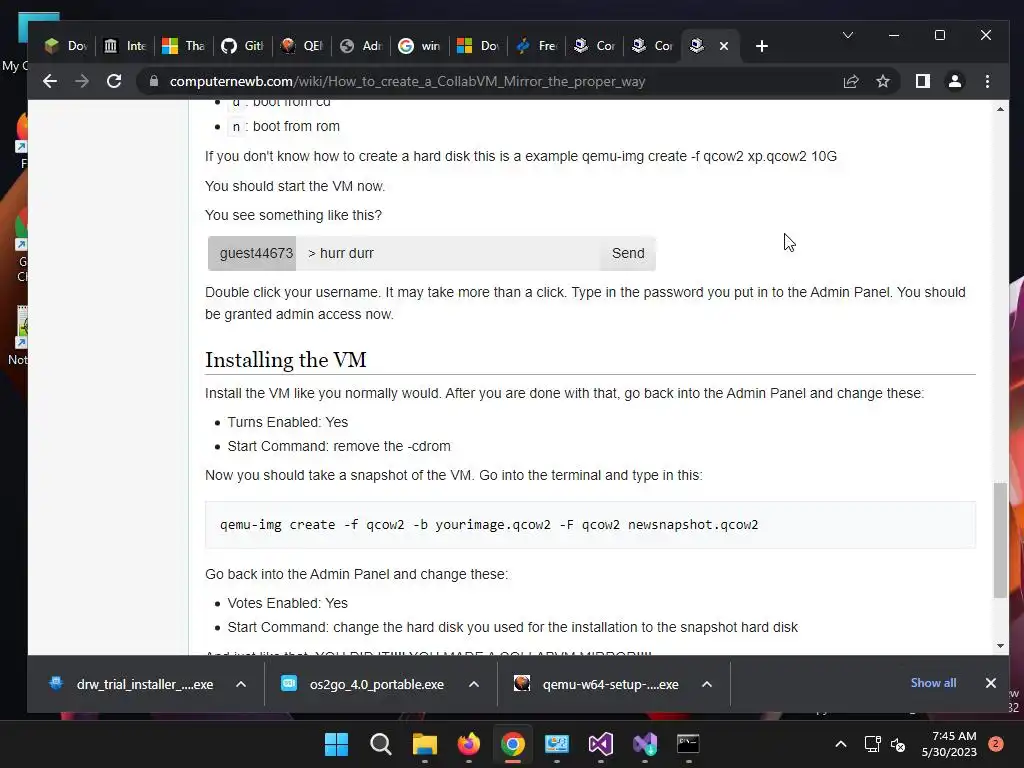1024x768 pixels.
Task: Open the monitor-picture app icon in taskbar
Action: 556,744
